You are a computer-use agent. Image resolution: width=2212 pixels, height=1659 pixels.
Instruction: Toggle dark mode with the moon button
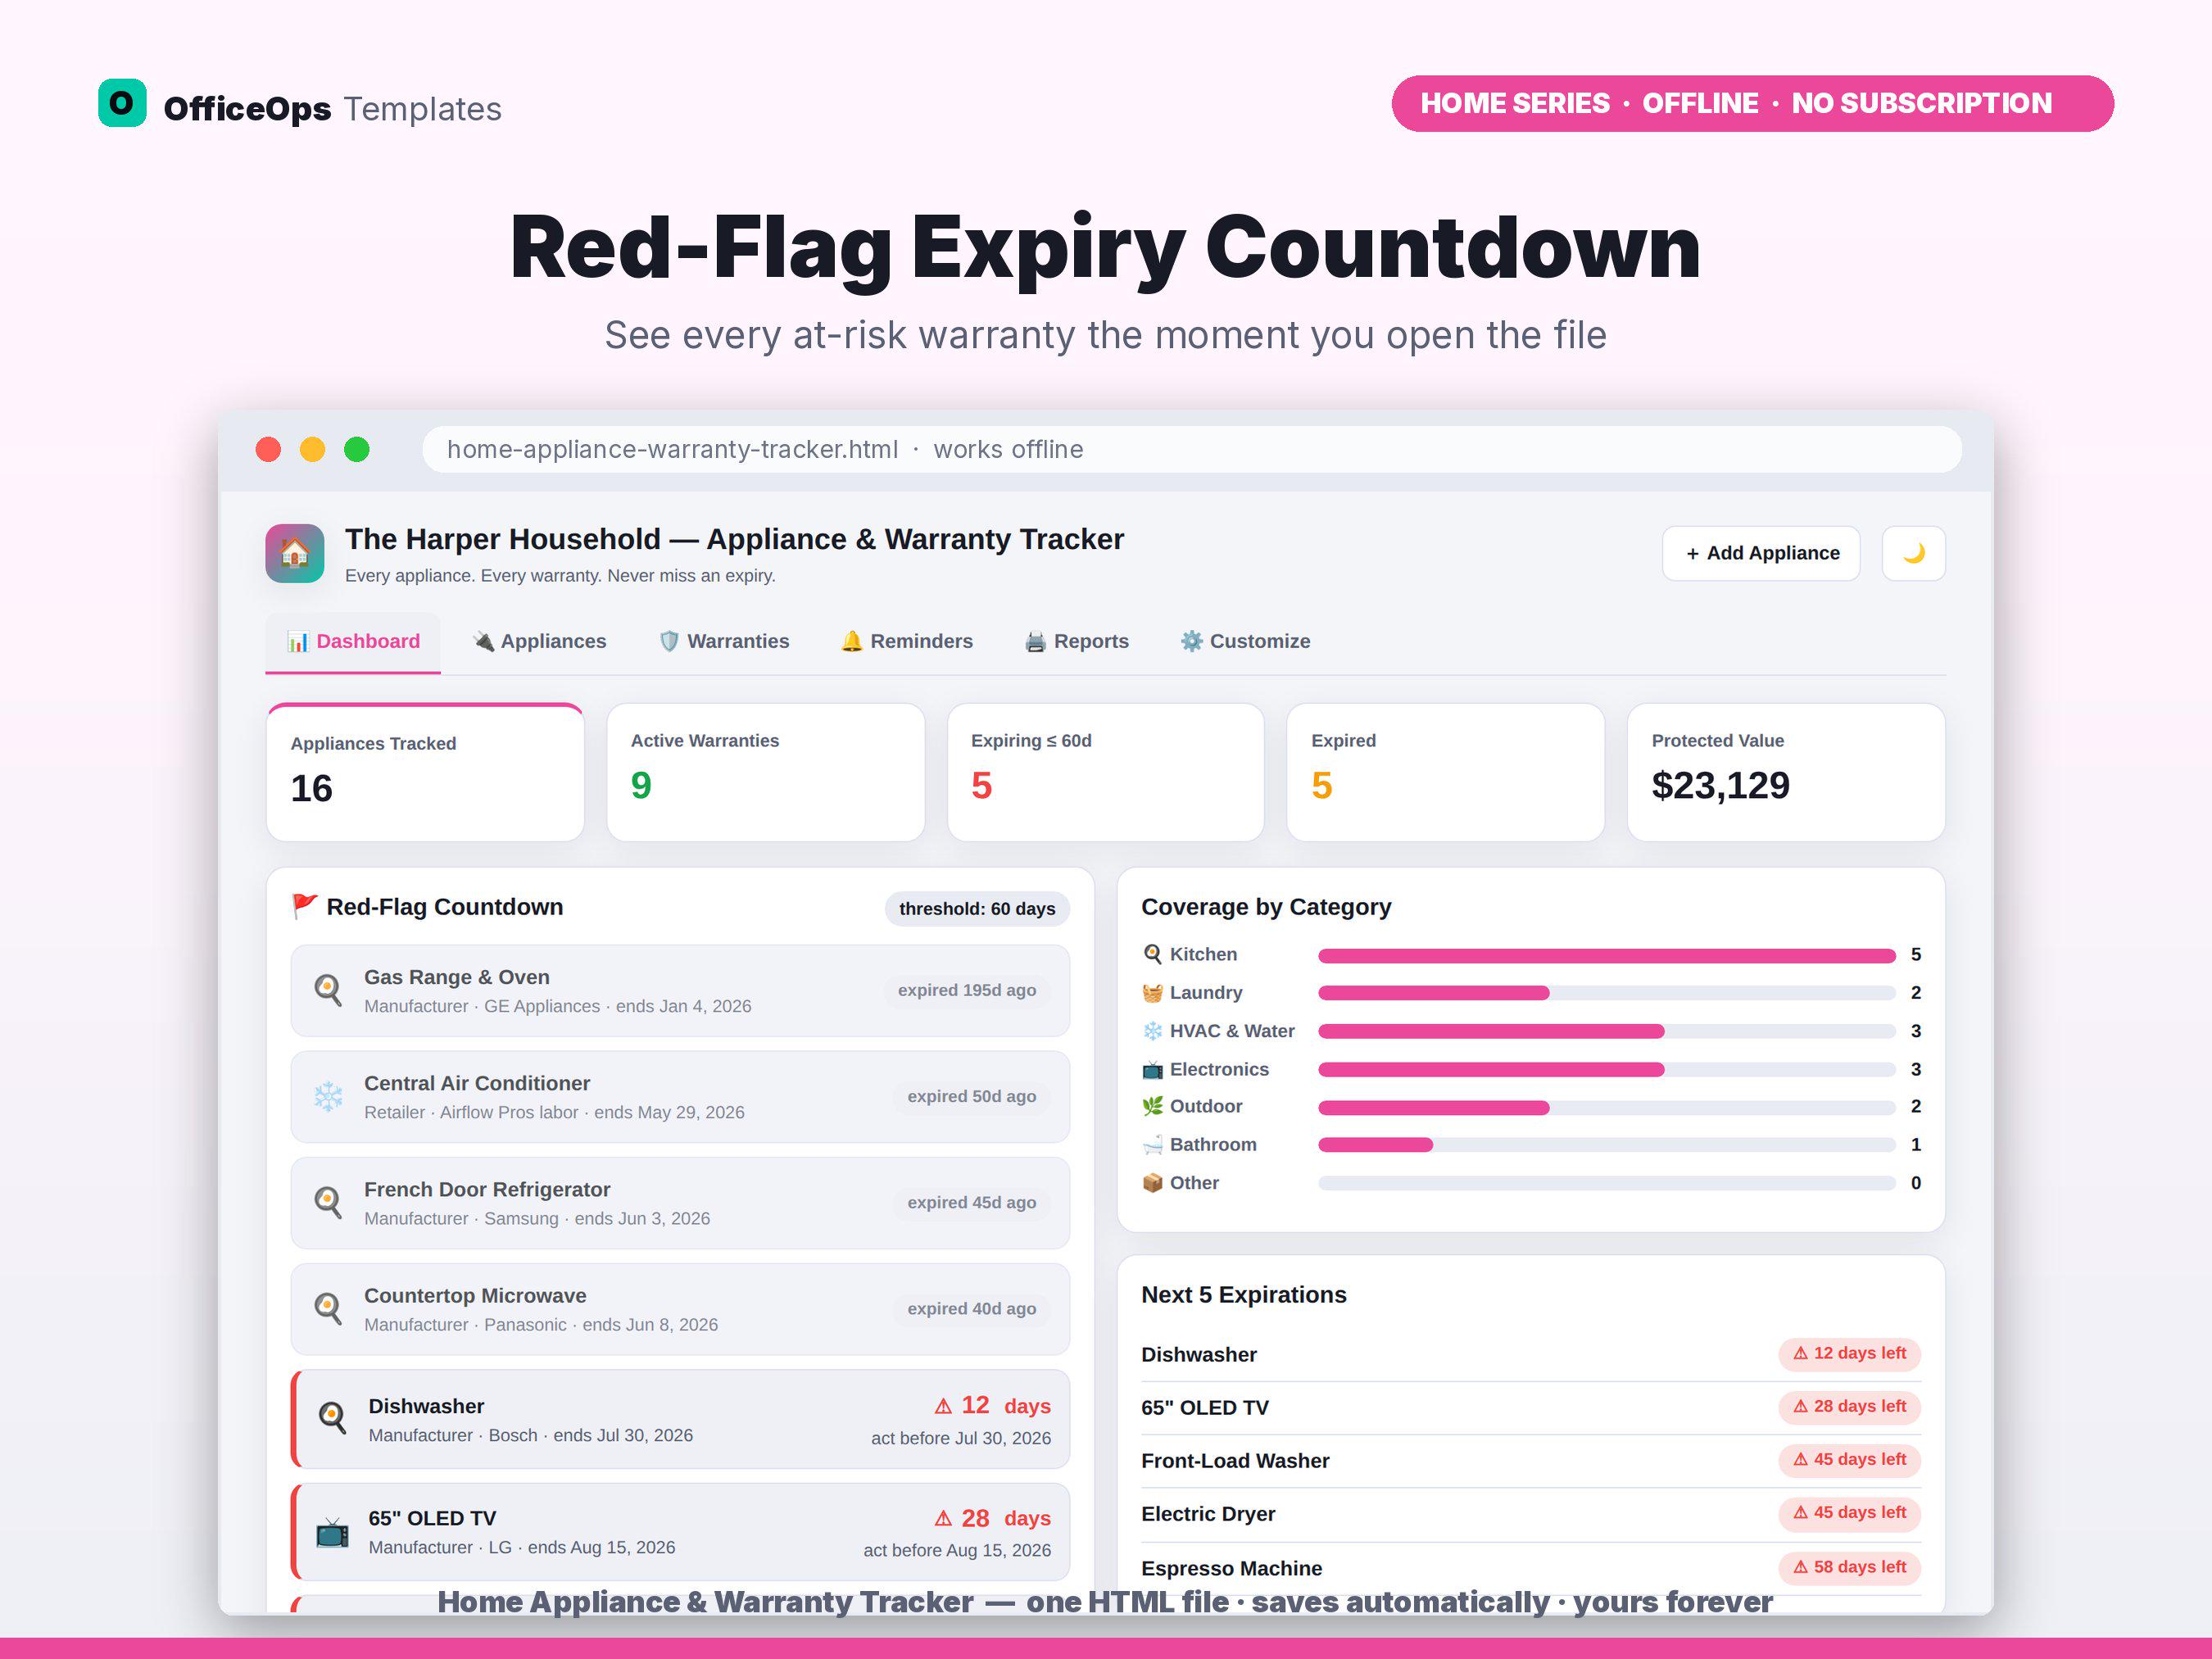1913,553
